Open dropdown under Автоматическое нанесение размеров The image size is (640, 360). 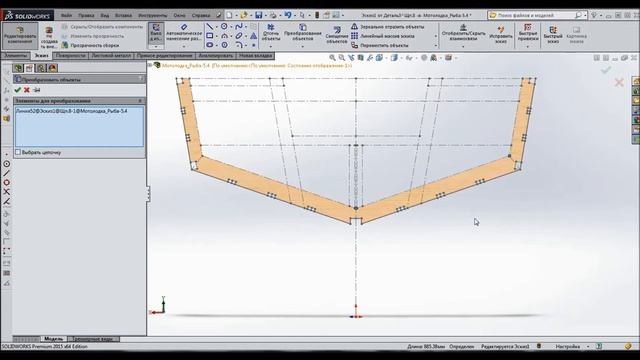coord(184,47)
